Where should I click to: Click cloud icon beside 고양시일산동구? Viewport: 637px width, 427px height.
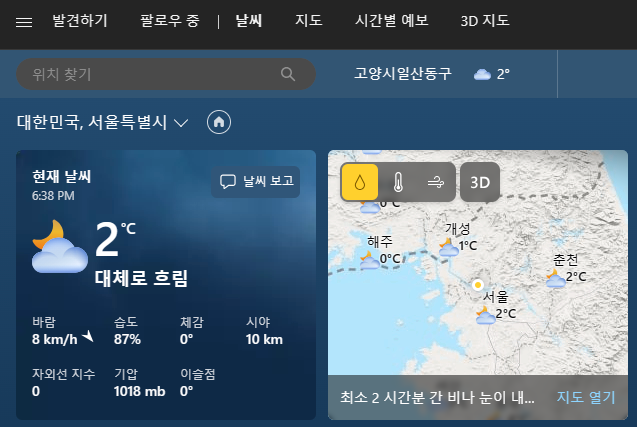[x=482, y=74]
